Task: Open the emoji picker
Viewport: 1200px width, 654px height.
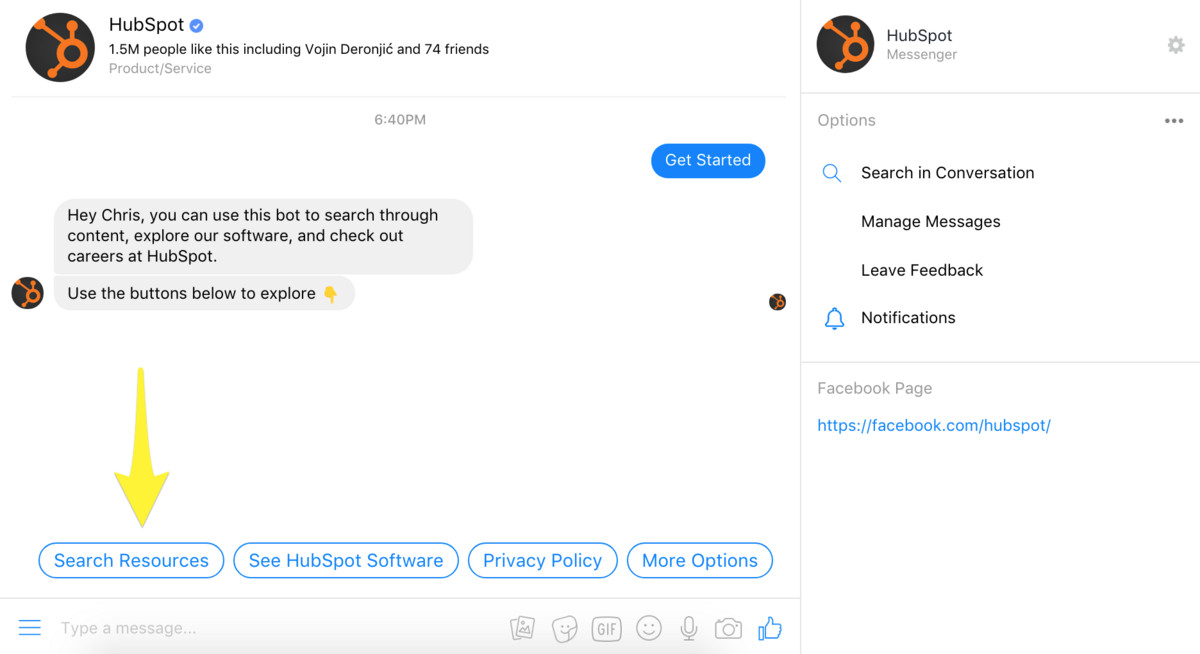Action: (649, 628)
